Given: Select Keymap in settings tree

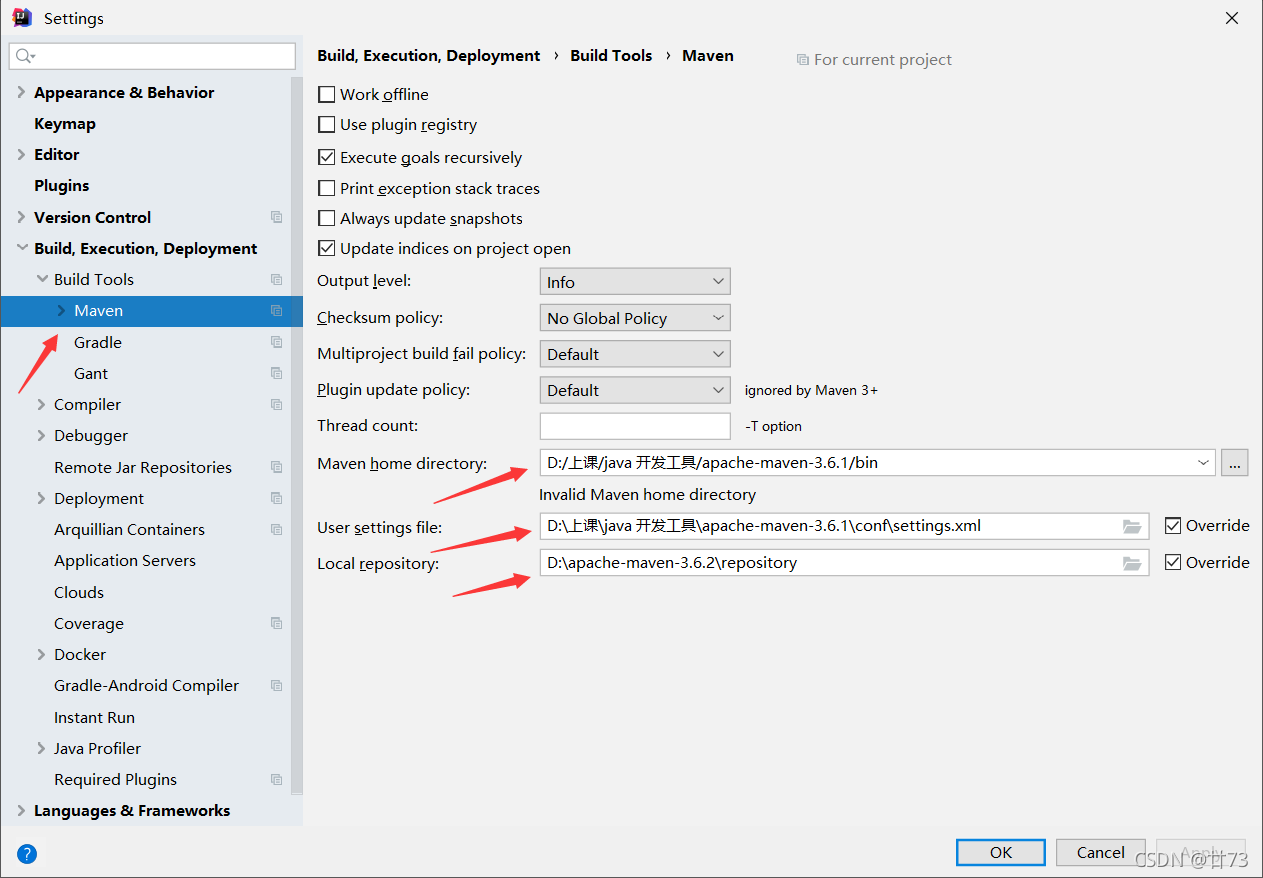Looking at the screenshot, I should point(65,124).
